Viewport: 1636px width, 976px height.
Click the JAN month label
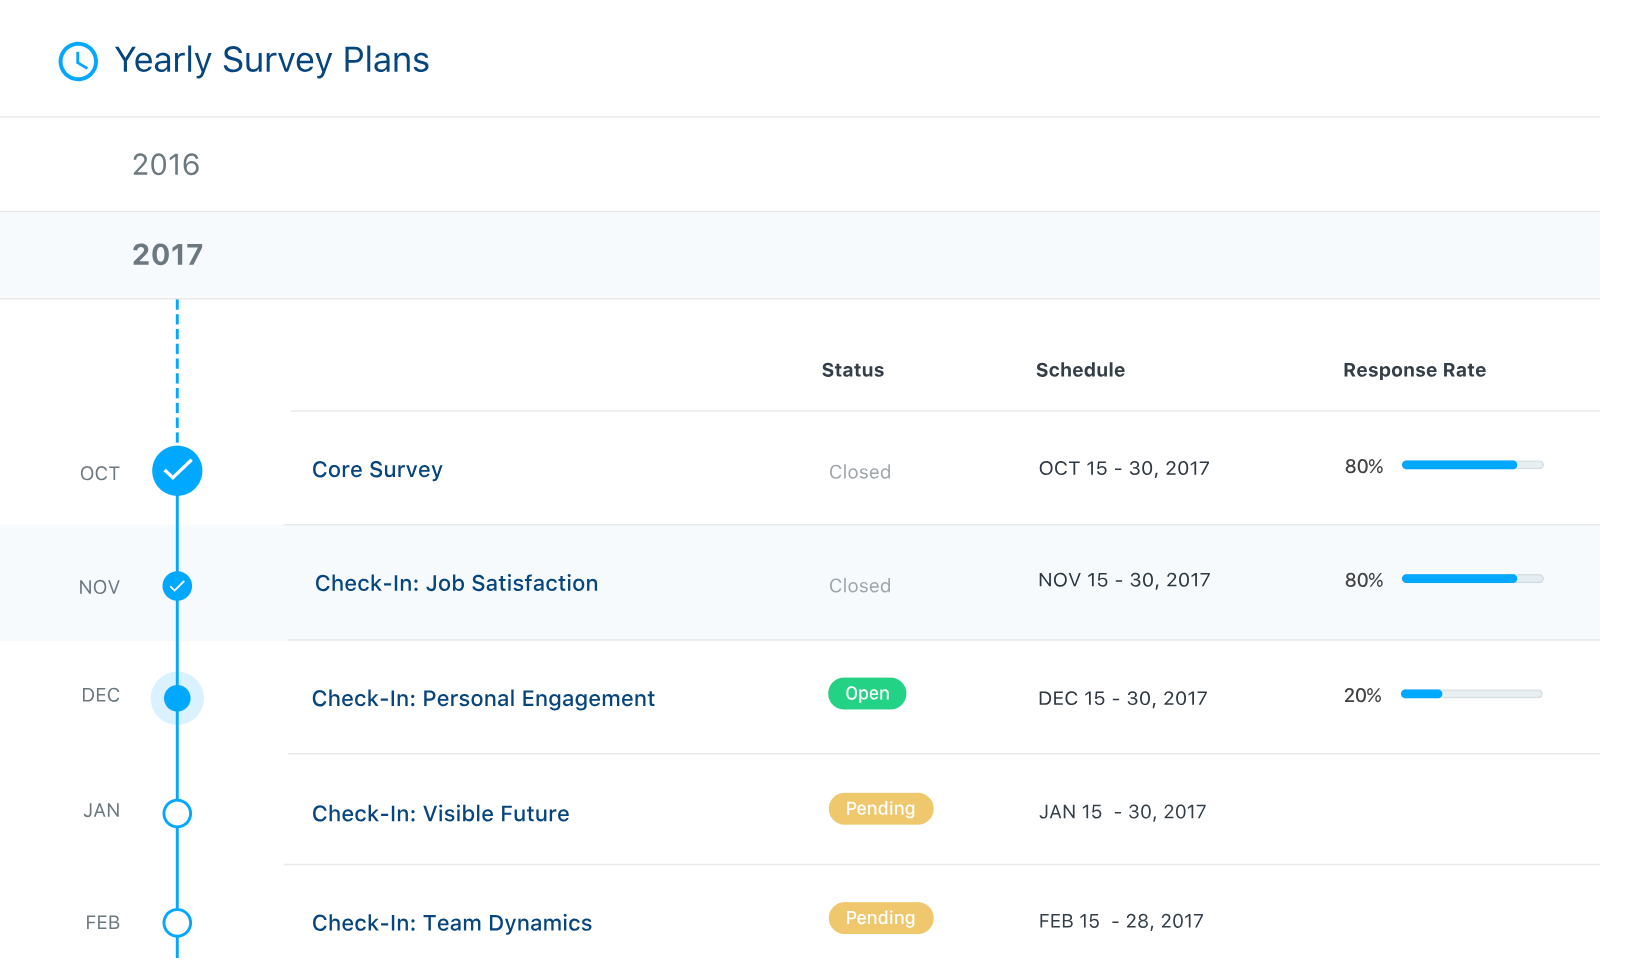102,810
